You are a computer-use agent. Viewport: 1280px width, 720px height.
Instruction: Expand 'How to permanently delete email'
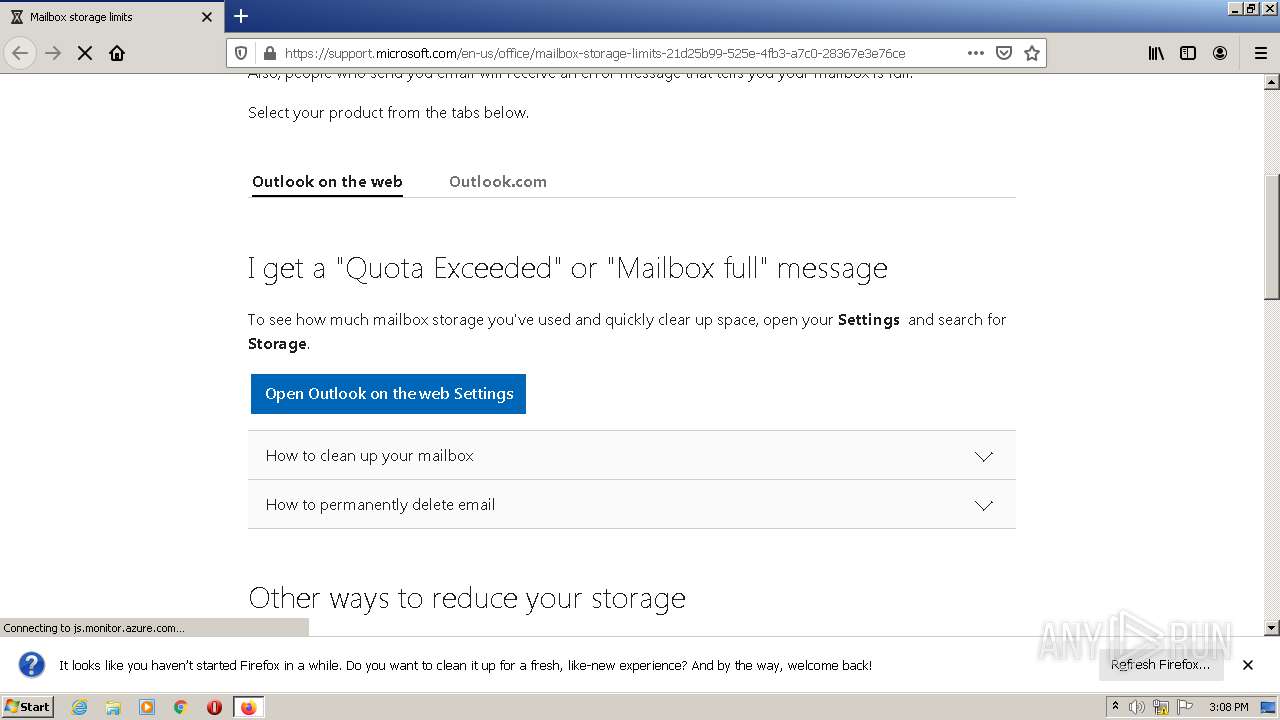(x=631, y=505)
